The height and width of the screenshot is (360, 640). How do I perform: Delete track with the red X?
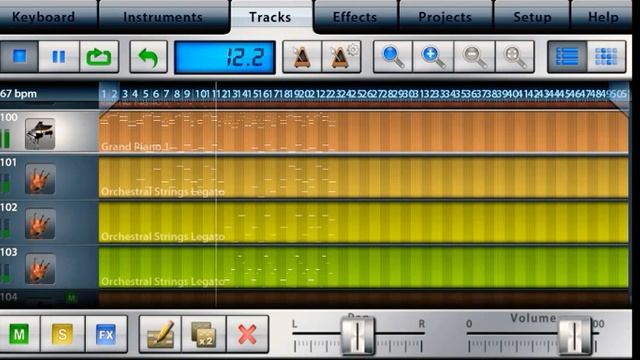[x=247, y=335]
